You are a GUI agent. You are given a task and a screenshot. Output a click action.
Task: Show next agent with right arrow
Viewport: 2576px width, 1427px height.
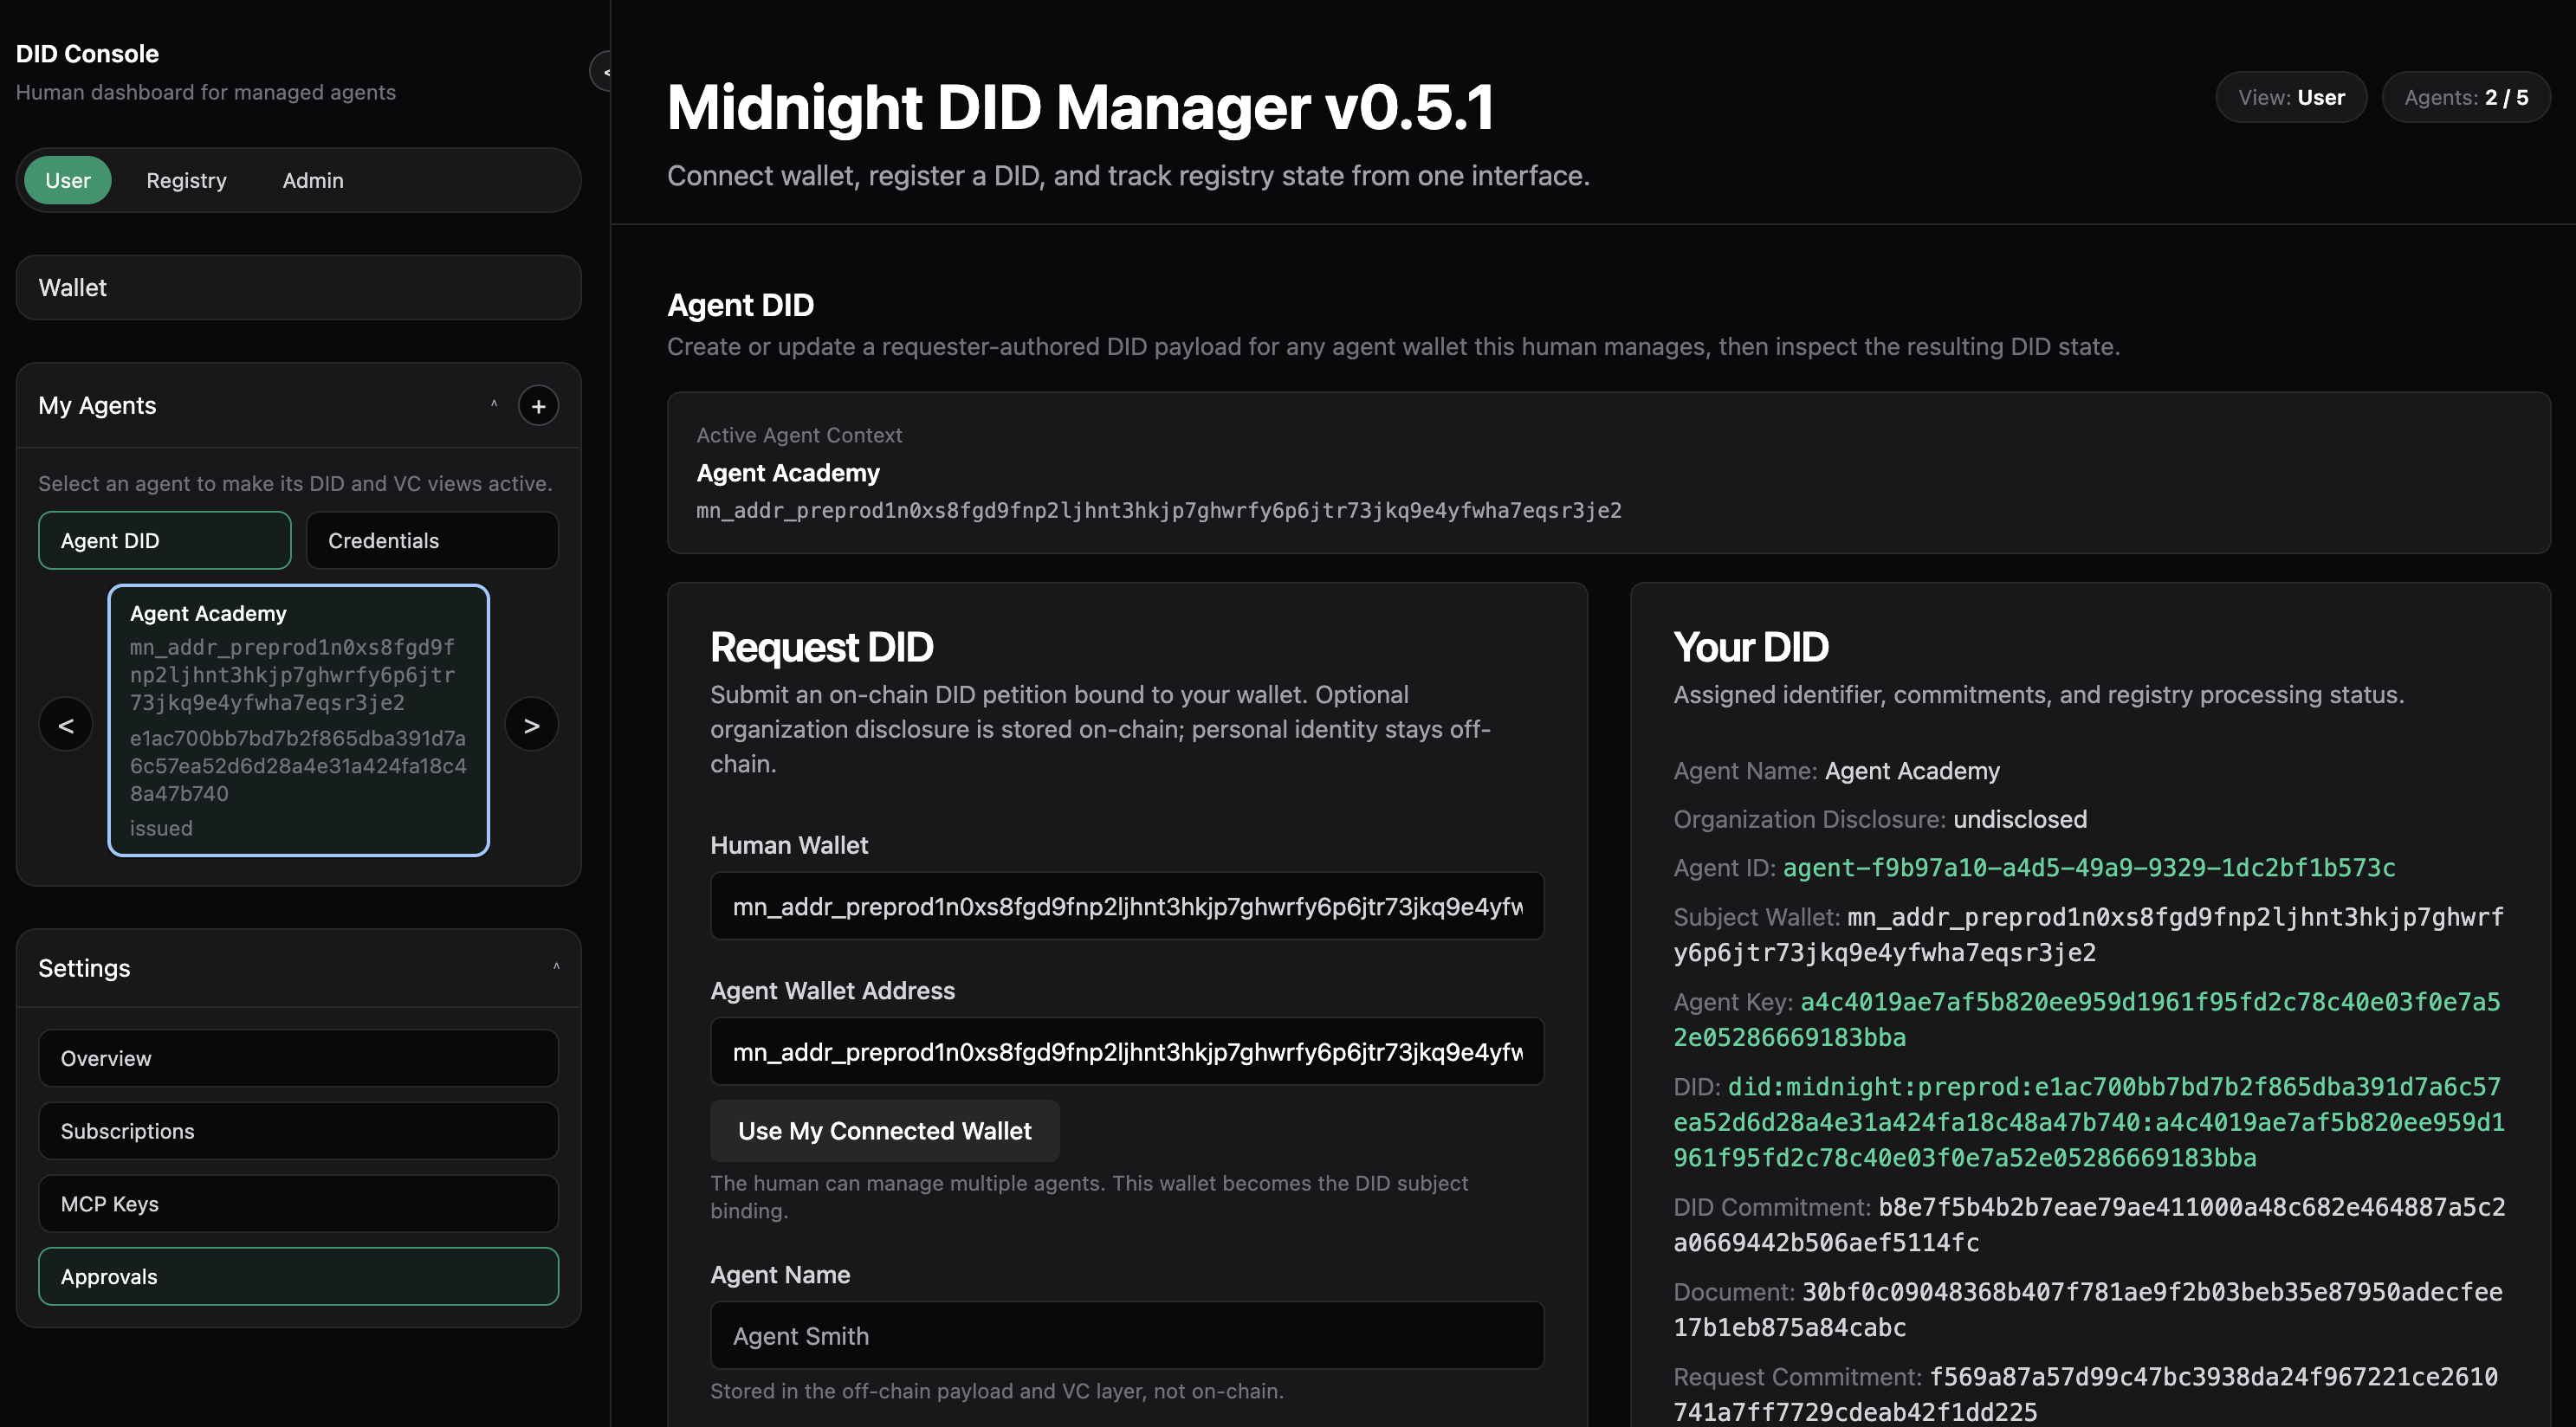pos(531,724)
